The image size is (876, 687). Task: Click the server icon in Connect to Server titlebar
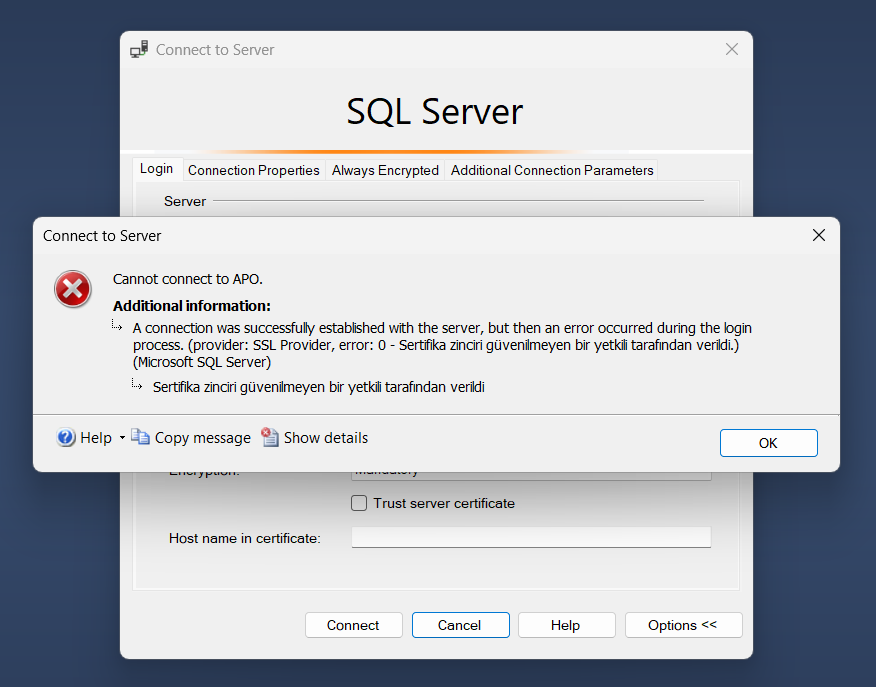pos(138,48)
